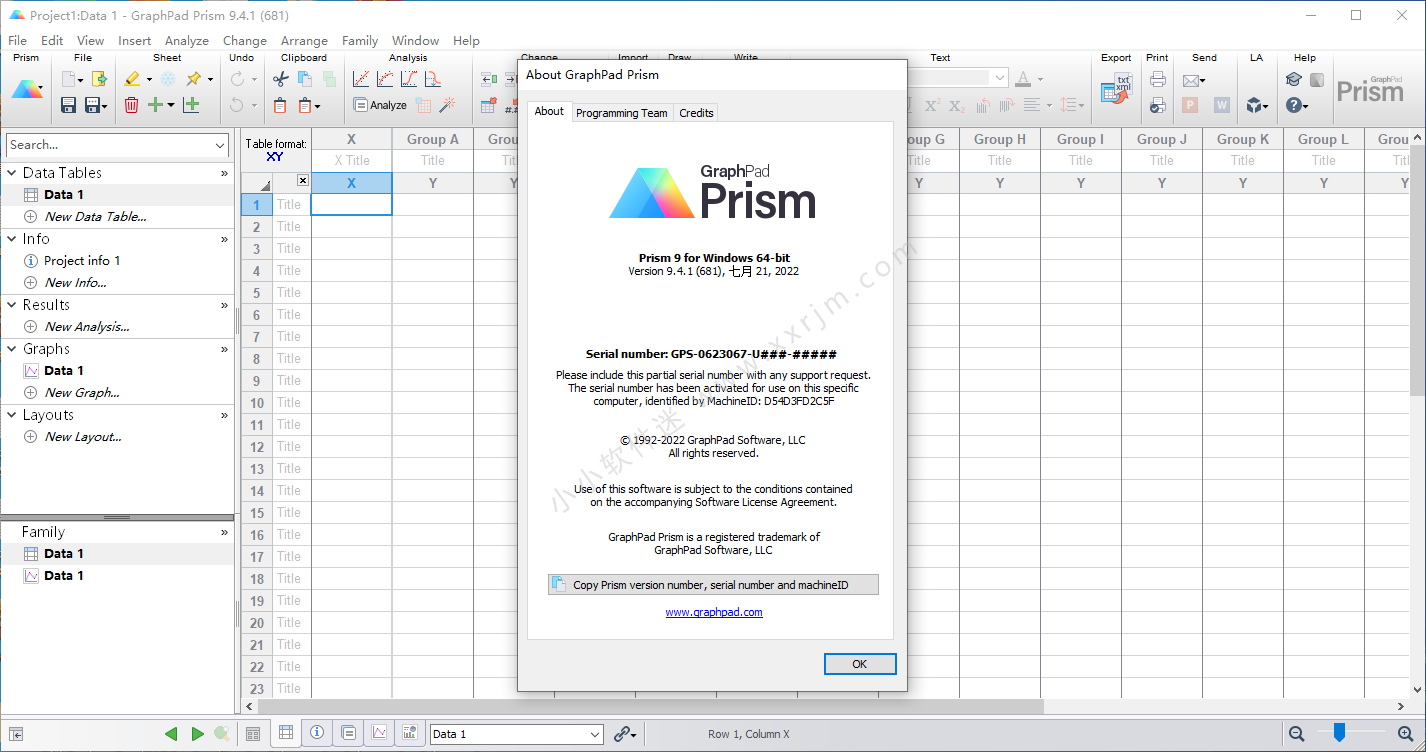1426x752 pixels.
Task: Select Data 1 table in Family panel
Action: tap(64, 554)
